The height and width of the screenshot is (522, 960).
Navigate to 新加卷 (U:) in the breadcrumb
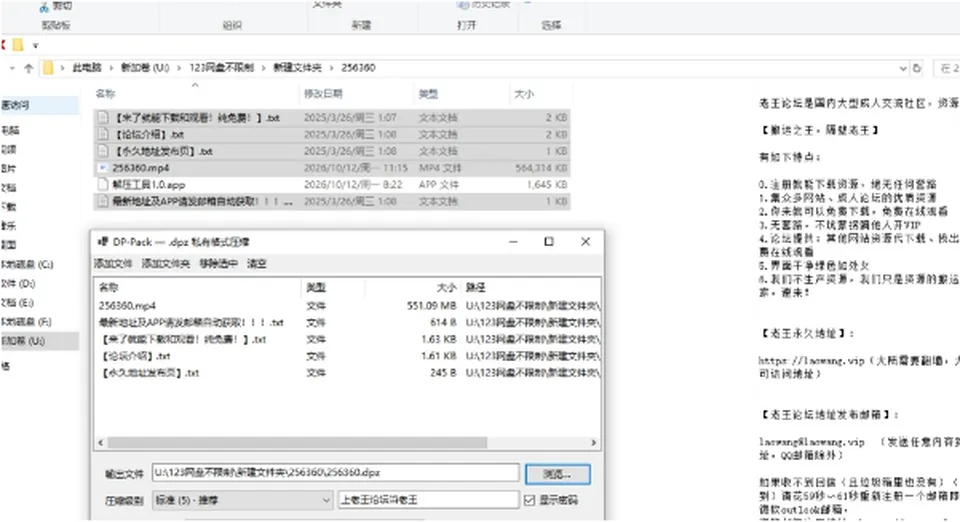pyautogui.click(x=144, y=68)
